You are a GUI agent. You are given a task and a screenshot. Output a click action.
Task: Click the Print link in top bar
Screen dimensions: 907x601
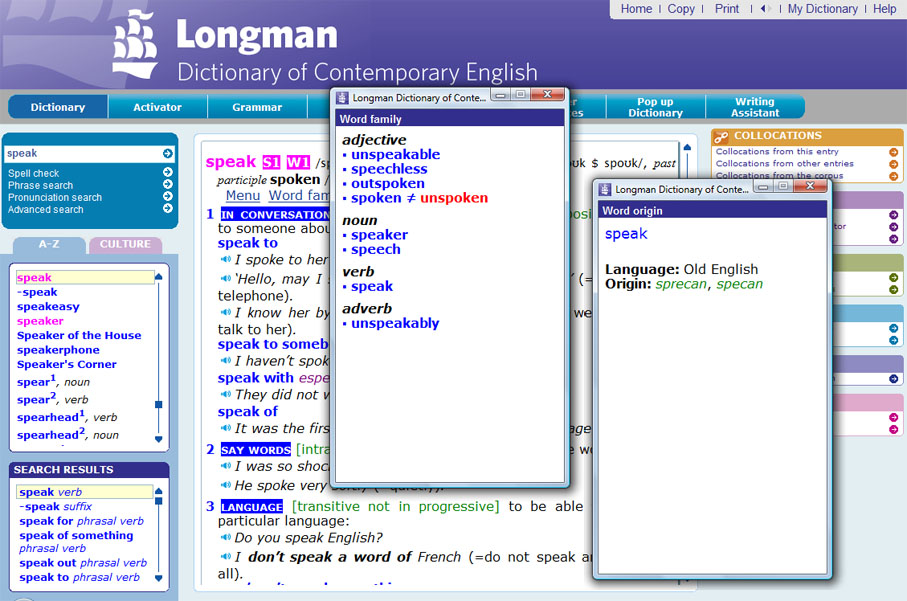727,9
